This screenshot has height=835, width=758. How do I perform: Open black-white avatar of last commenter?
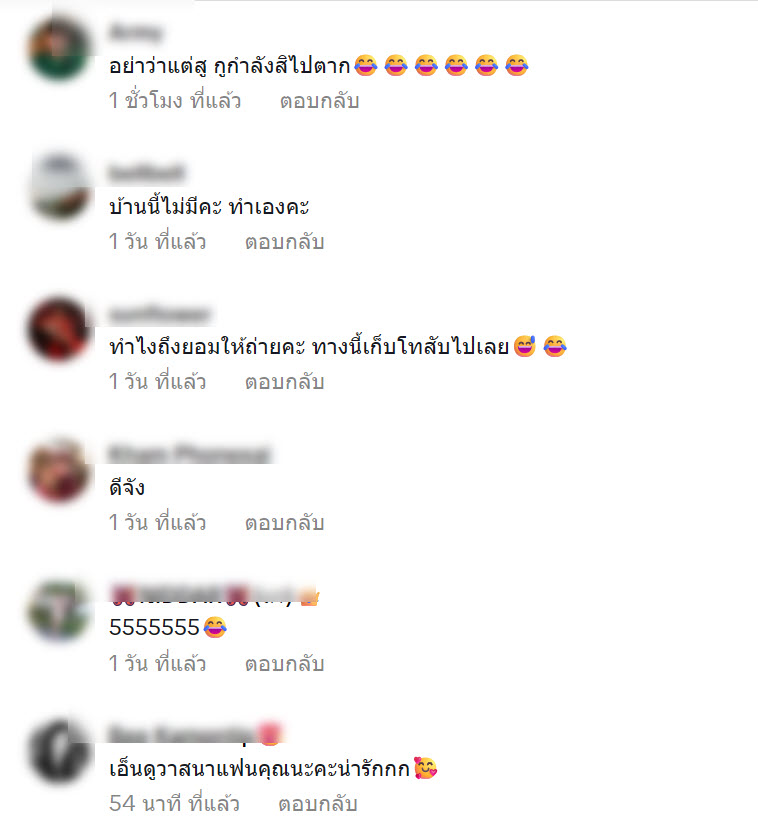(x=60, y=751)
